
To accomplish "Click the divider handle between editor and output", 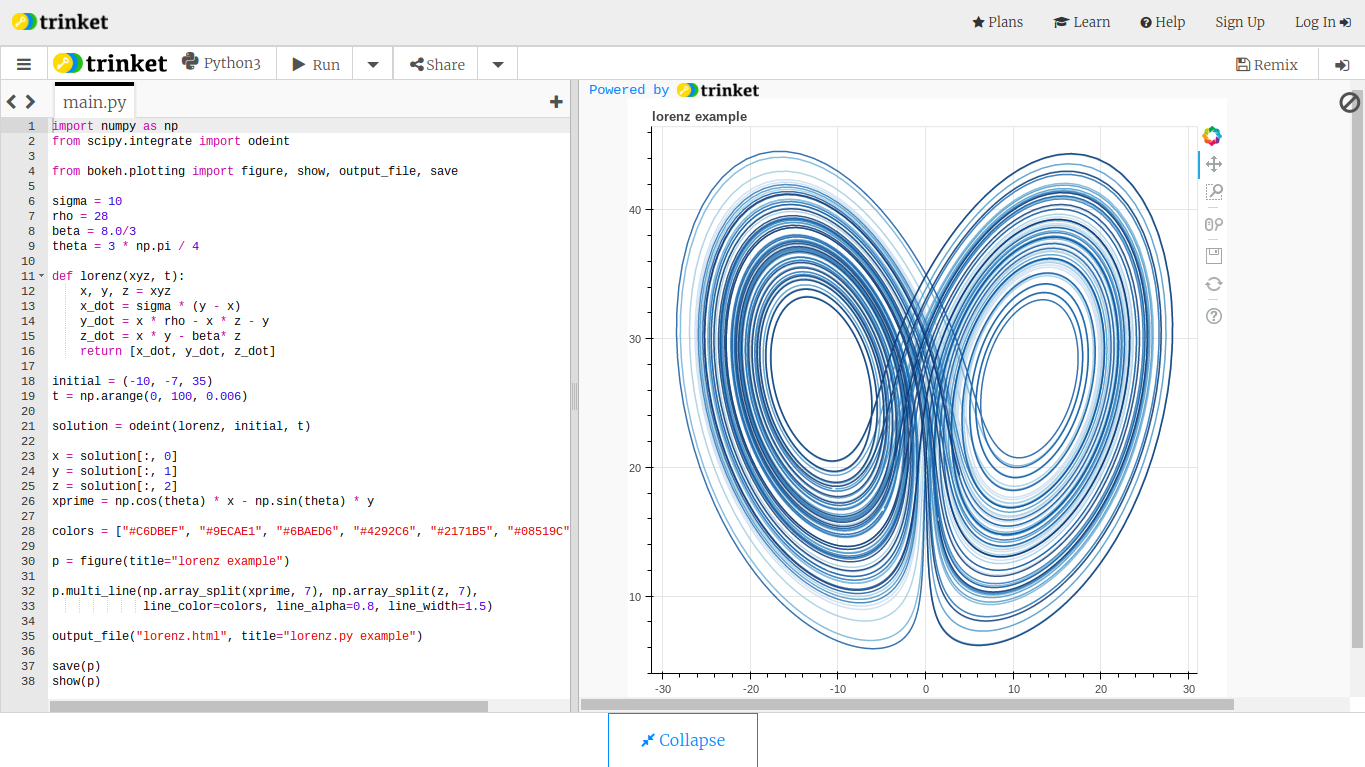I will point(574,396).
